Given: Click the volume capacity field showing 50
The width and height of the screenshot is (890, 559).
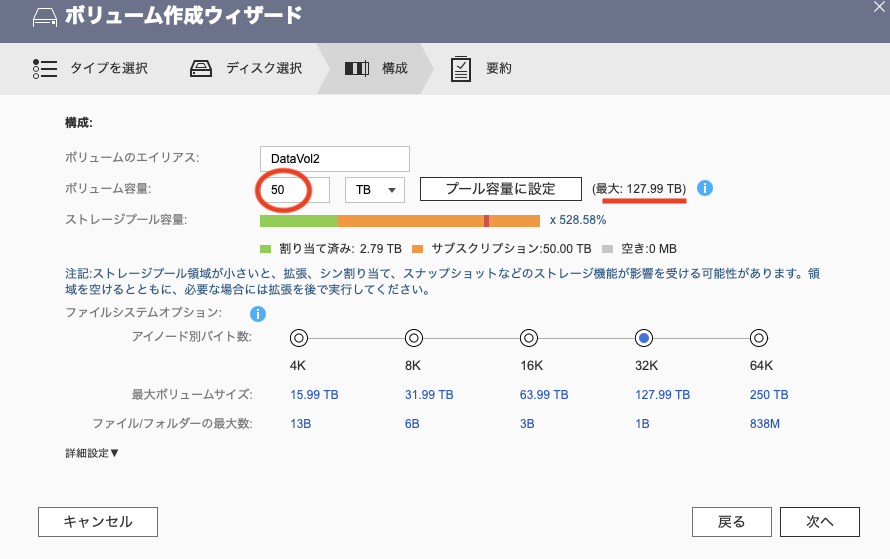Looking at the screenshot, I should [x=295, y=190].
